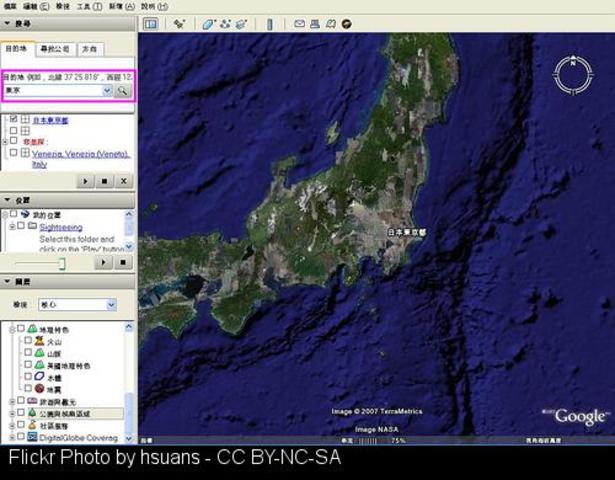The width and height of the screenshot is (615, 480).
Task: Expand the DigitalGlobe Coverage tree node
Action: coord(12,437)
